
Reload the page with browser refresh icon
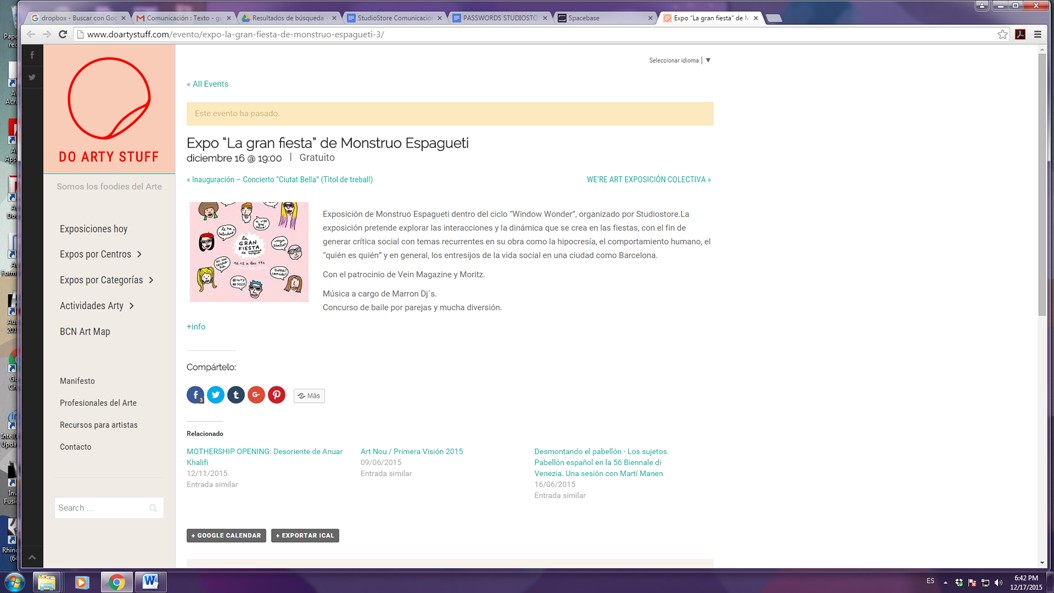[63, 34]
